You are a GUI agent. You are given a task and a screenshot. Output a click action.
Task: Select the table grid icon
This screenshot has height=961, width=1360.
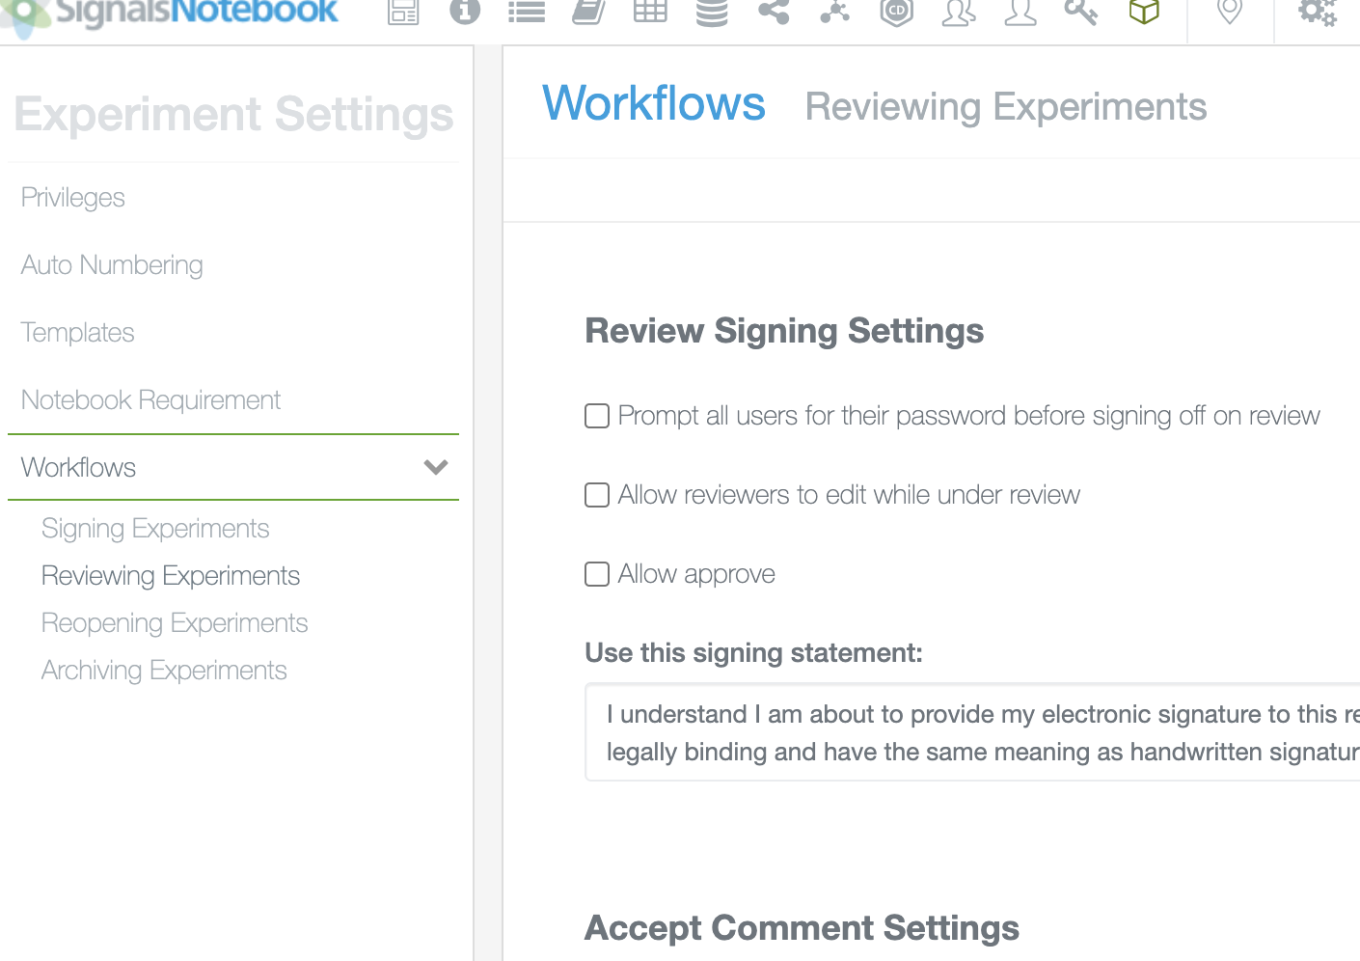click(x=650, y=11)
